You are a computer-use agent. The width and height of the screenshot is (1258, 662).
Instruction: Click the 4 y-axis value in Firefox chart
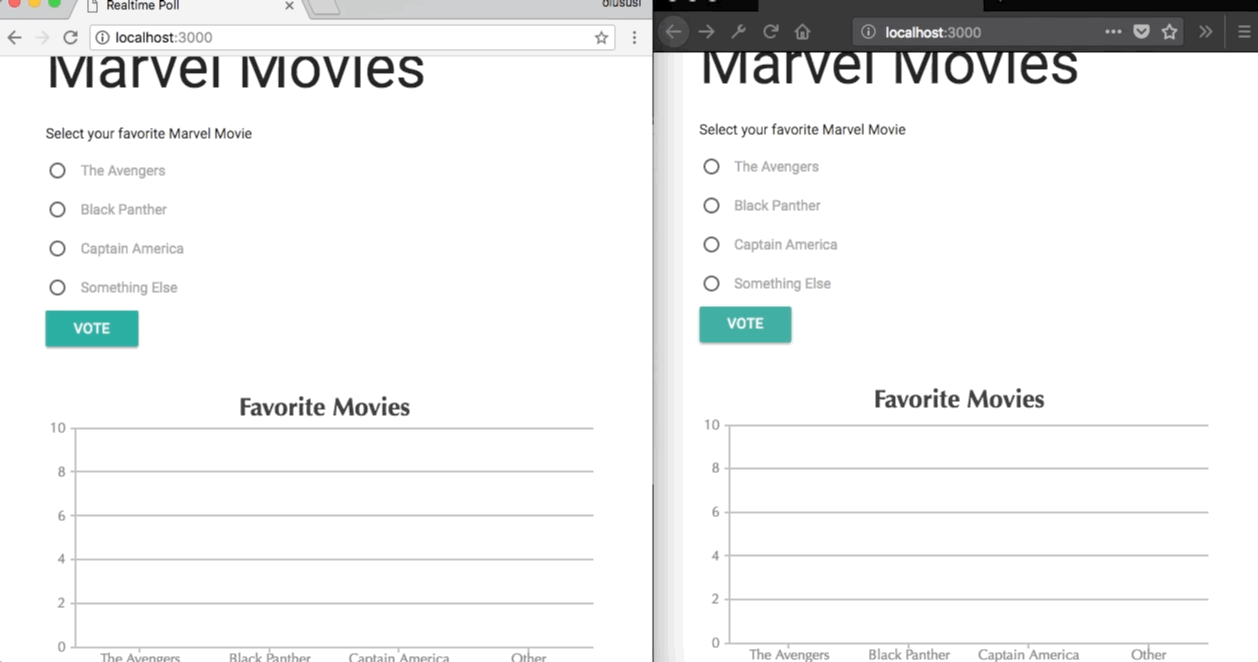click(714, 556)
